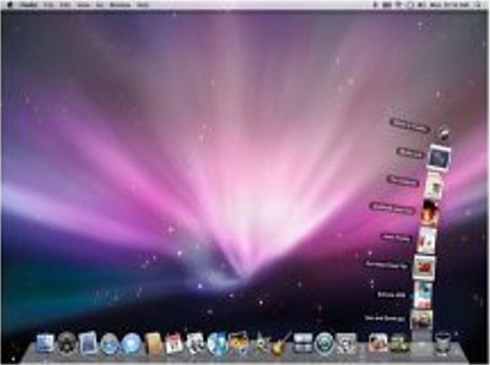Launch iTunes from the Dock
490x365 pixels.
coord(217,344)
